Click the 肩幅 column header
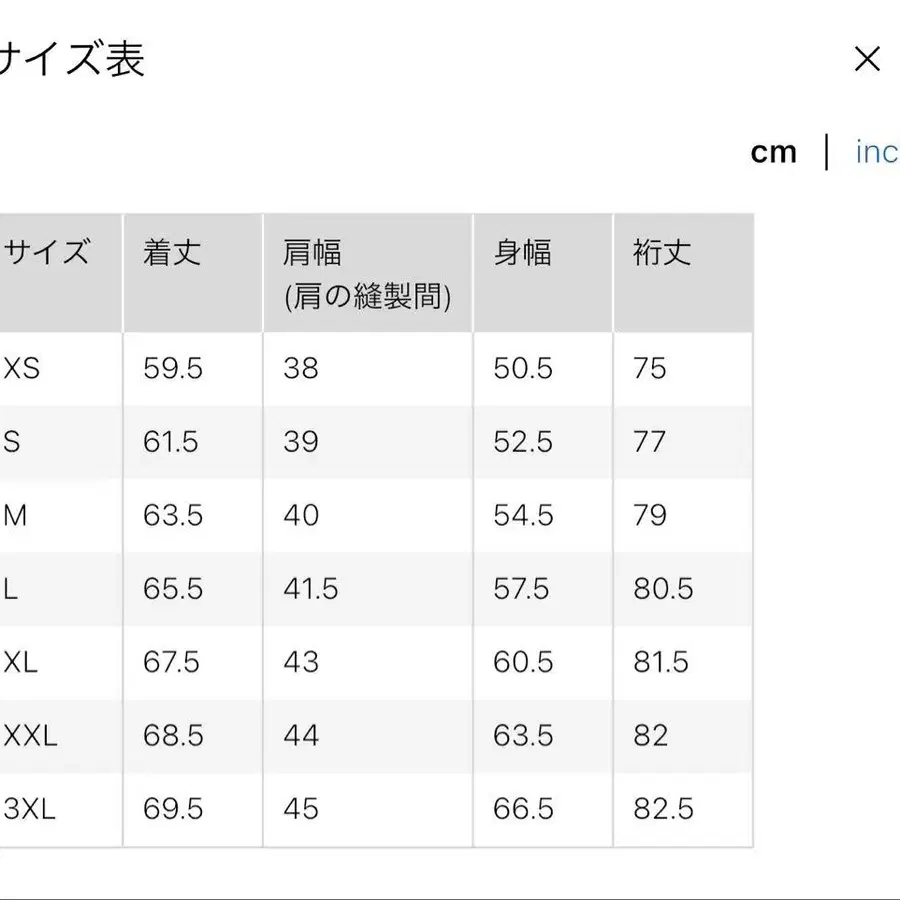This screenshot has height=900, width=900. point(313,254)
